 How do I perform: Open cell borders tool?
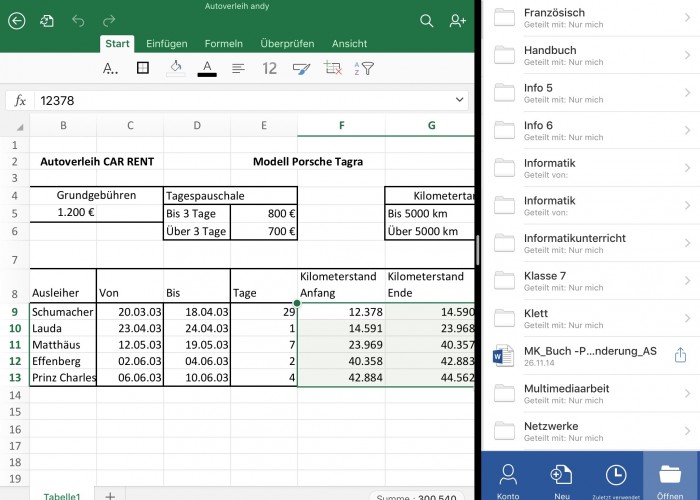(x=143, y=68)
